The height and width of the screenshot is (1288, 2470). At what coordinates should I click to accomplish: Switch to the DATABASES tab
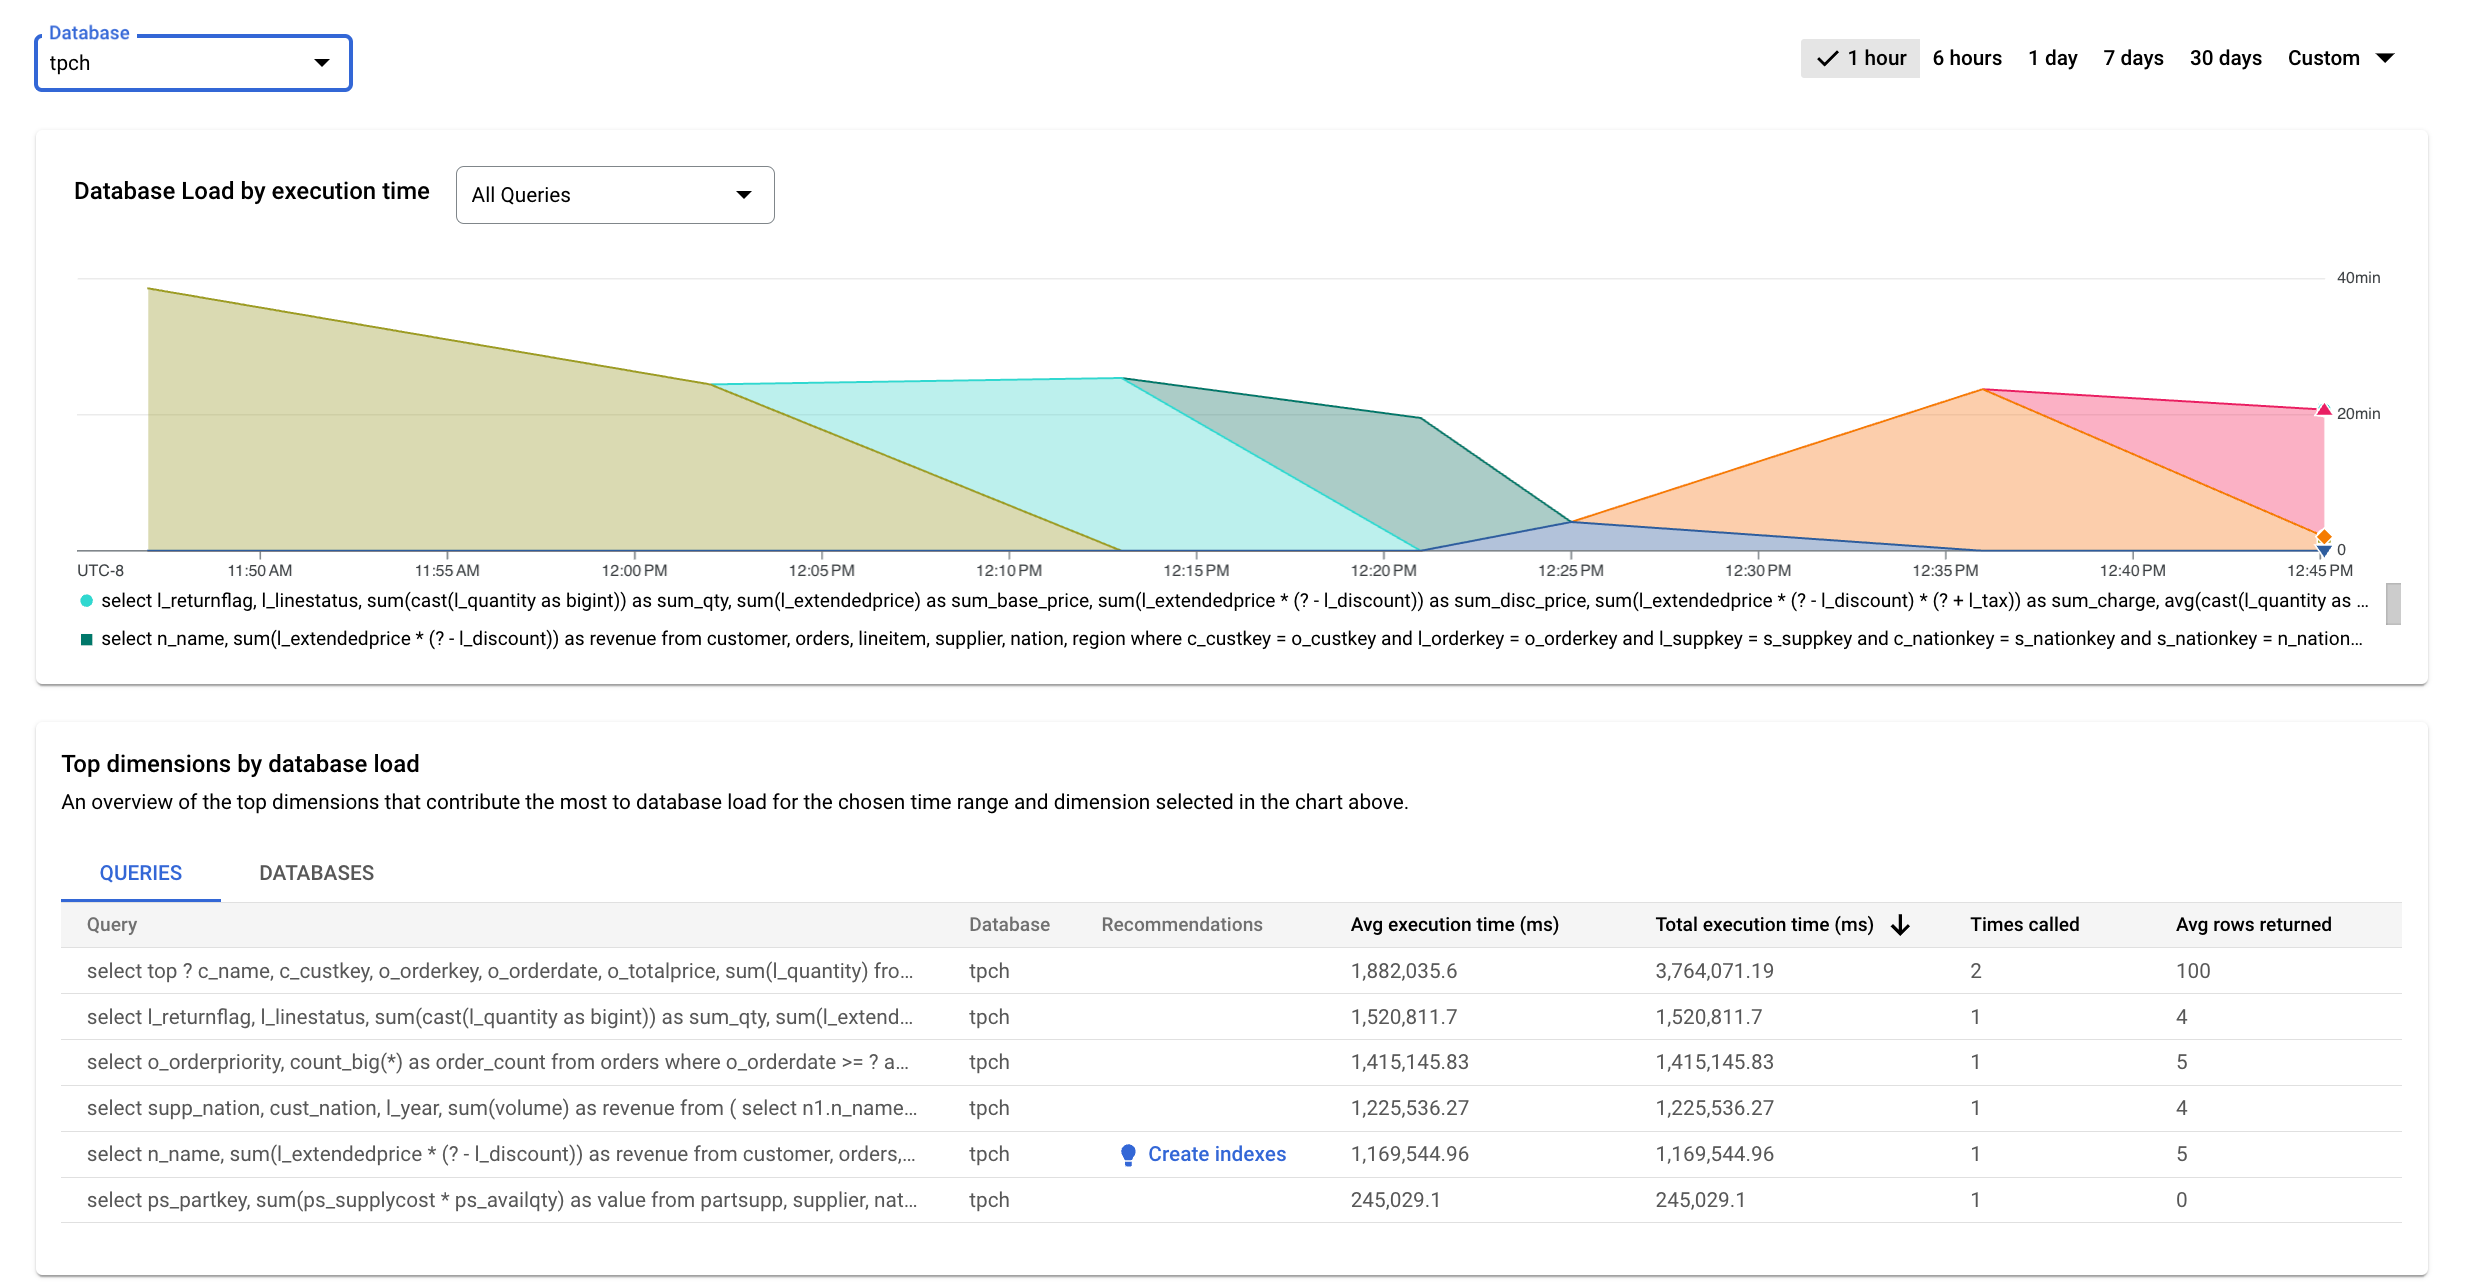(x=314, y=873)
